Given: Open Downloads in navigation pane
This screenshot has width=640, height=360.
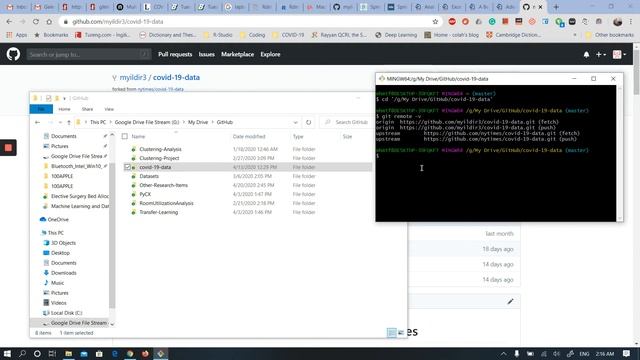Looking at the screenshot, I should 64,273.
